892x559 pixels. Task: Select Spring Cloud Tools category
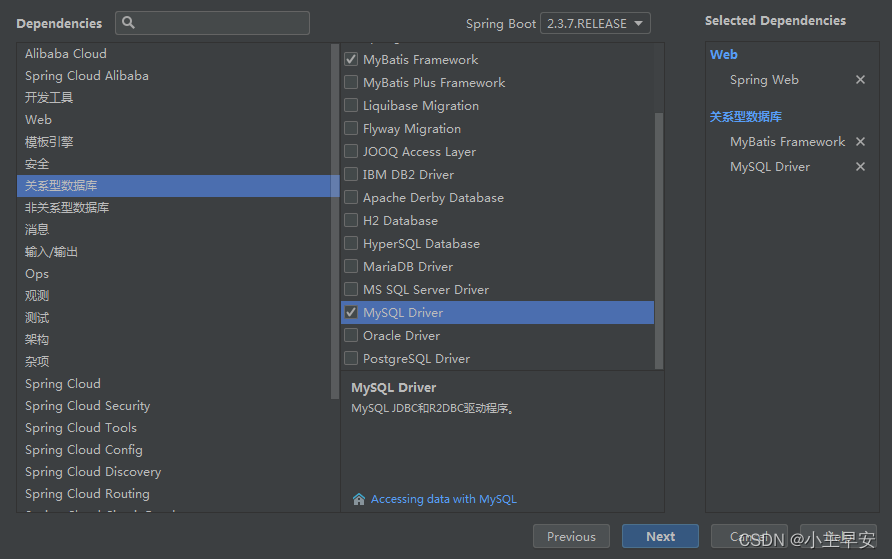click(x=174, y=428)
